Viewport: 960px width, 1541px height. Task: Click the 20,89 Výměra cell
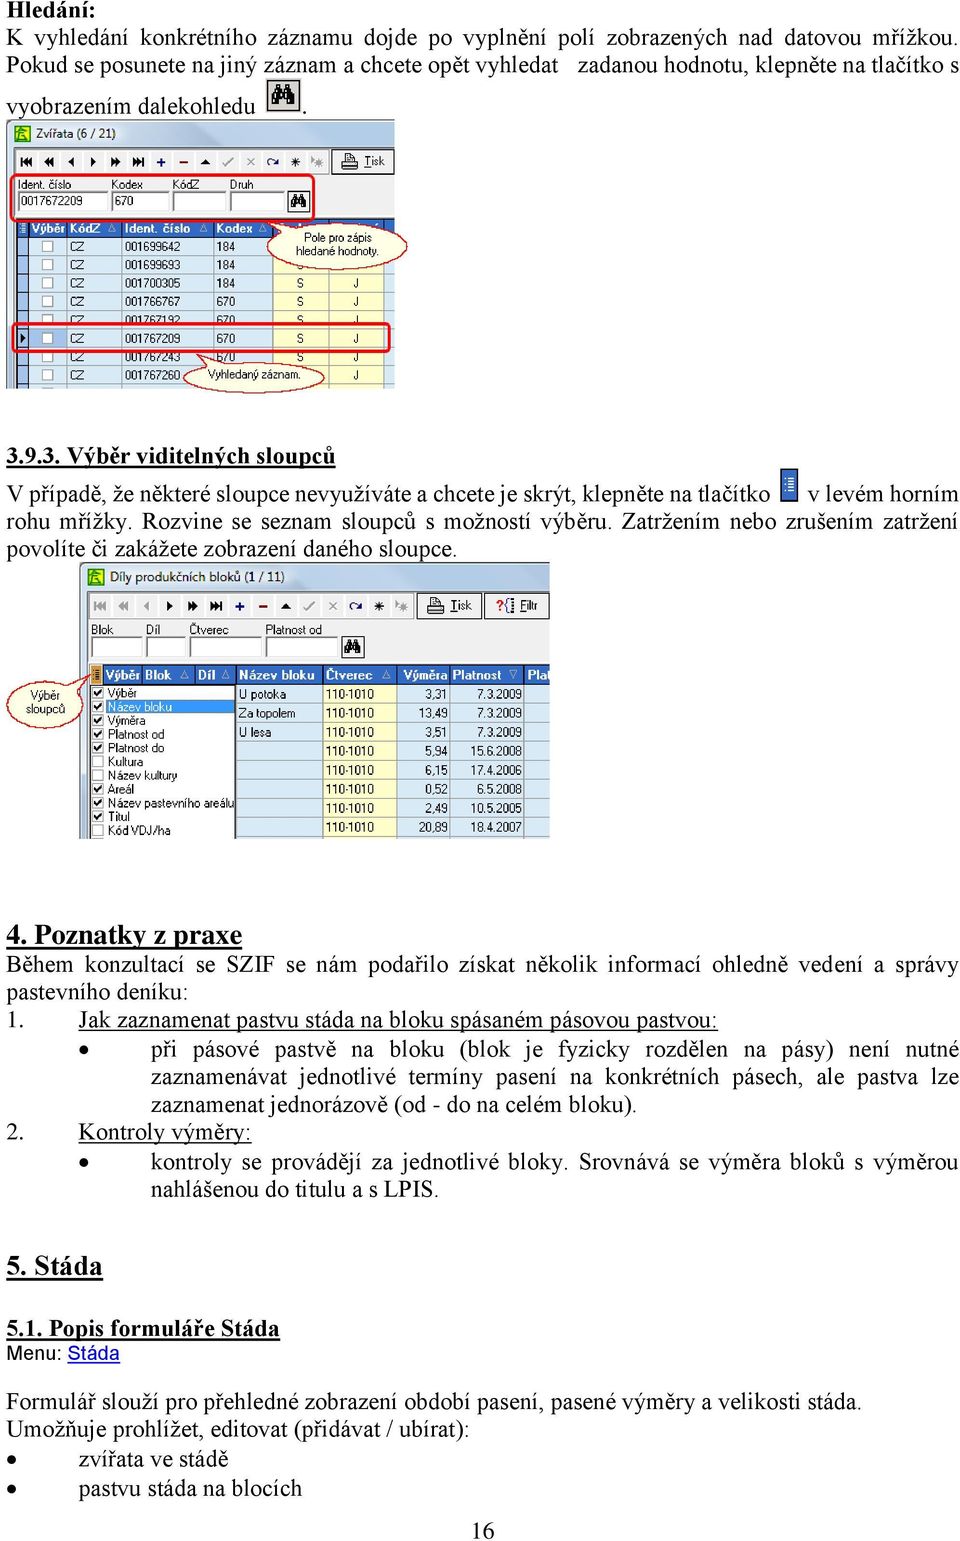[x=424, y=827]
